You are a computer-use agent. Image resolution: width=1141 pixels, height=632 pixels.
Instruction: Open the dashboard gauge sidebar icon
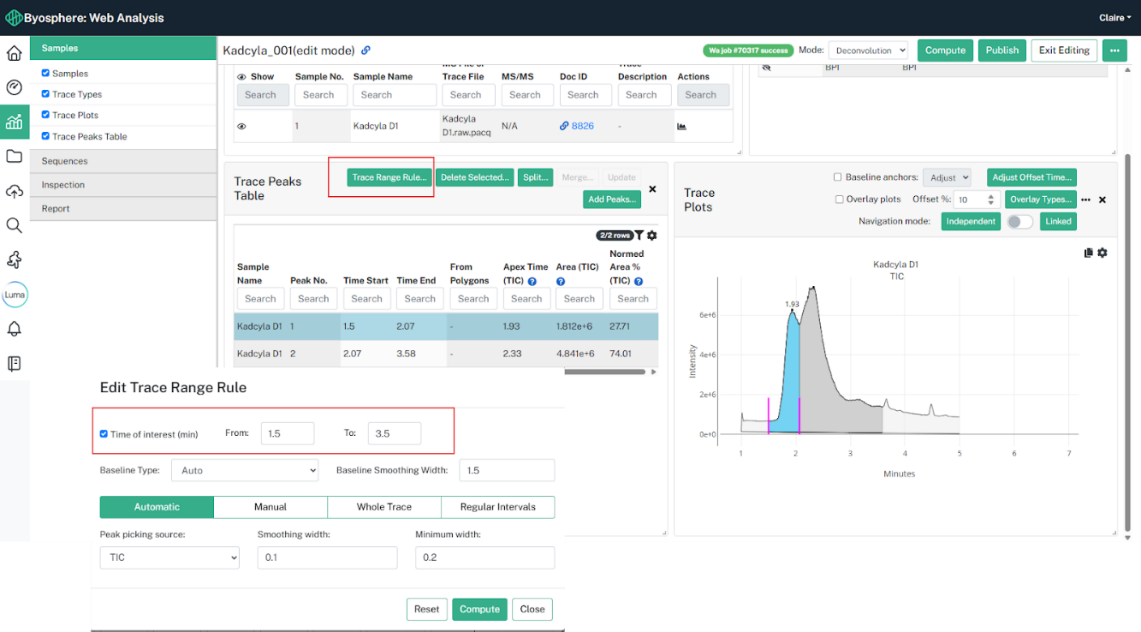click(14, 87)
